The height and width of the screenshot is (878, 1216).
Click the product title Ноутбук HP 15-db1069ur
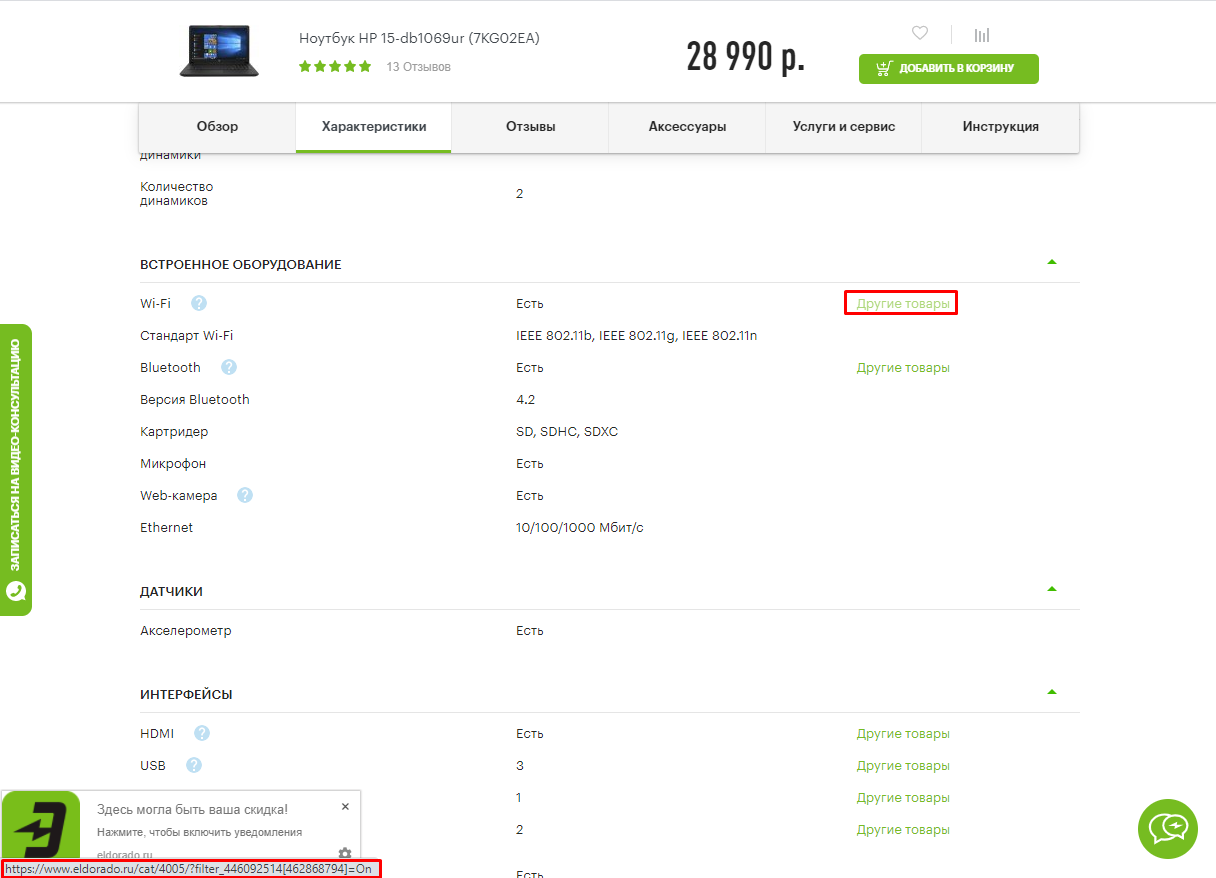tap(419, 39)
